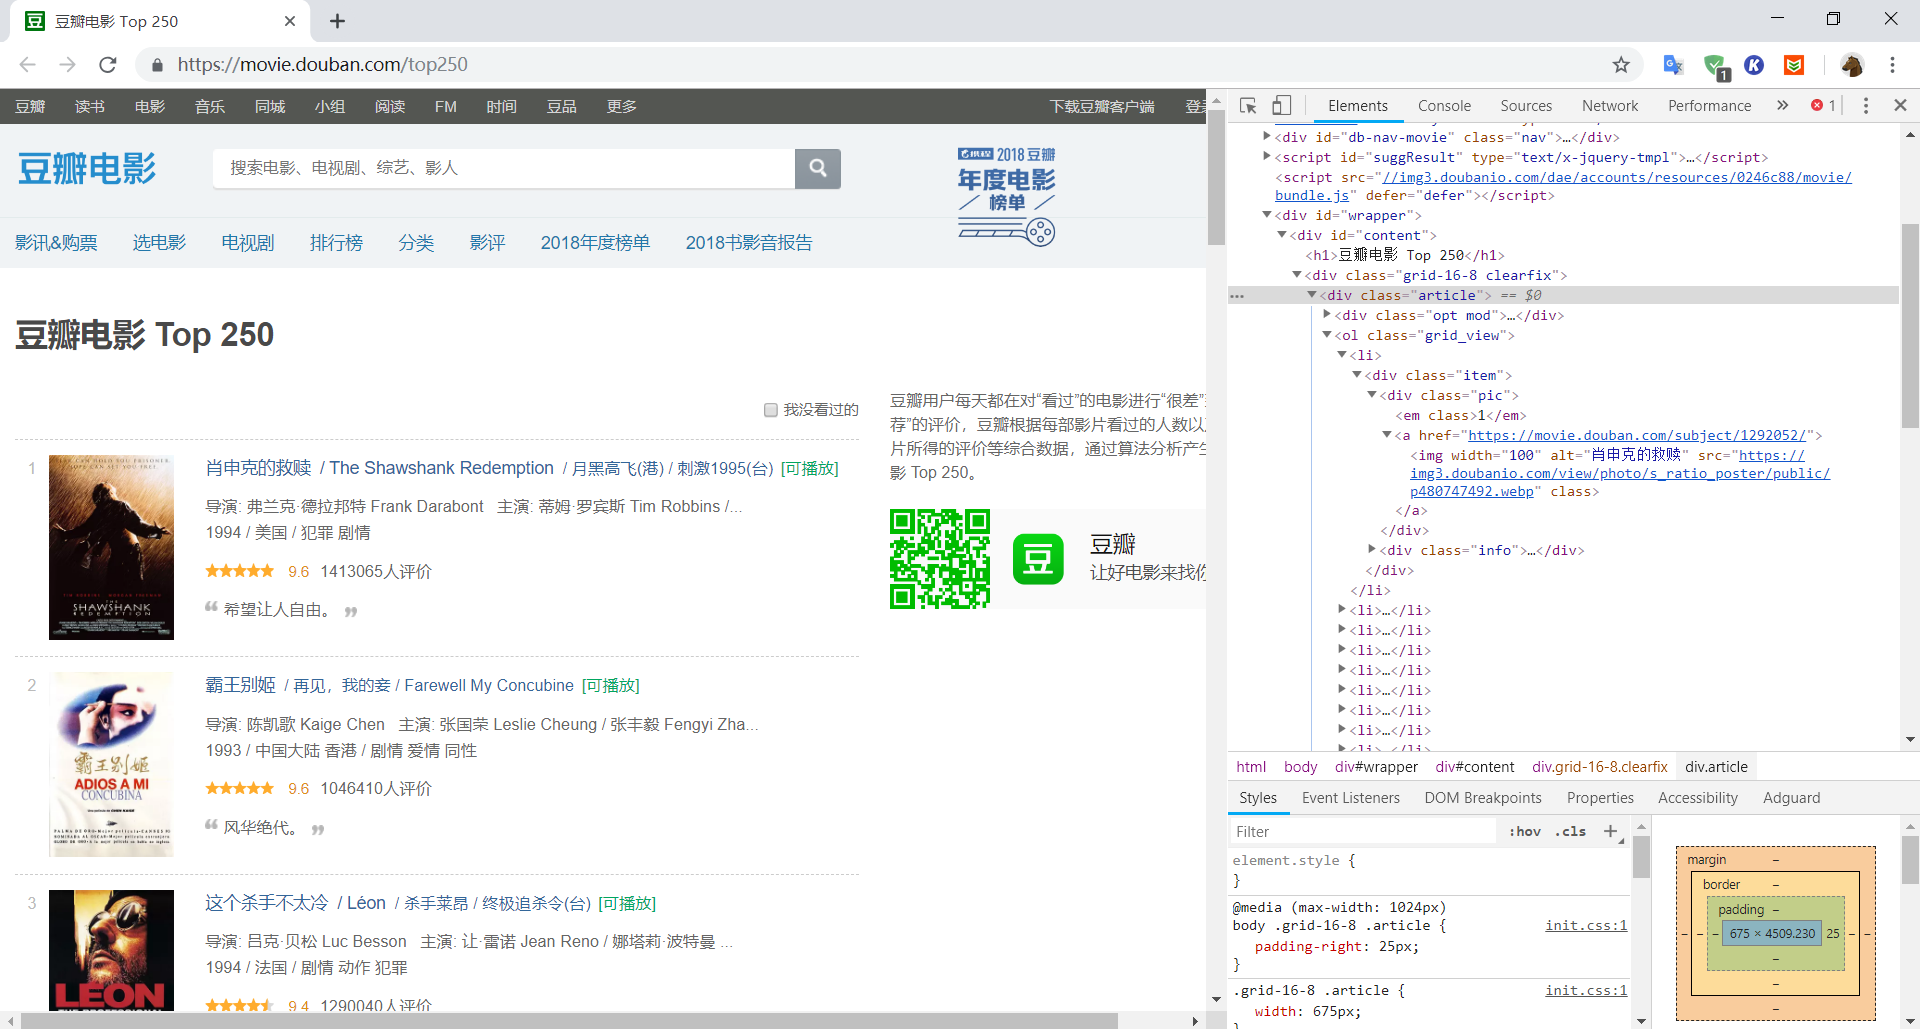The height and width of the screenshot is (1029, 1920).
Task: Expand the div class info node
Action: (1372, 549)
